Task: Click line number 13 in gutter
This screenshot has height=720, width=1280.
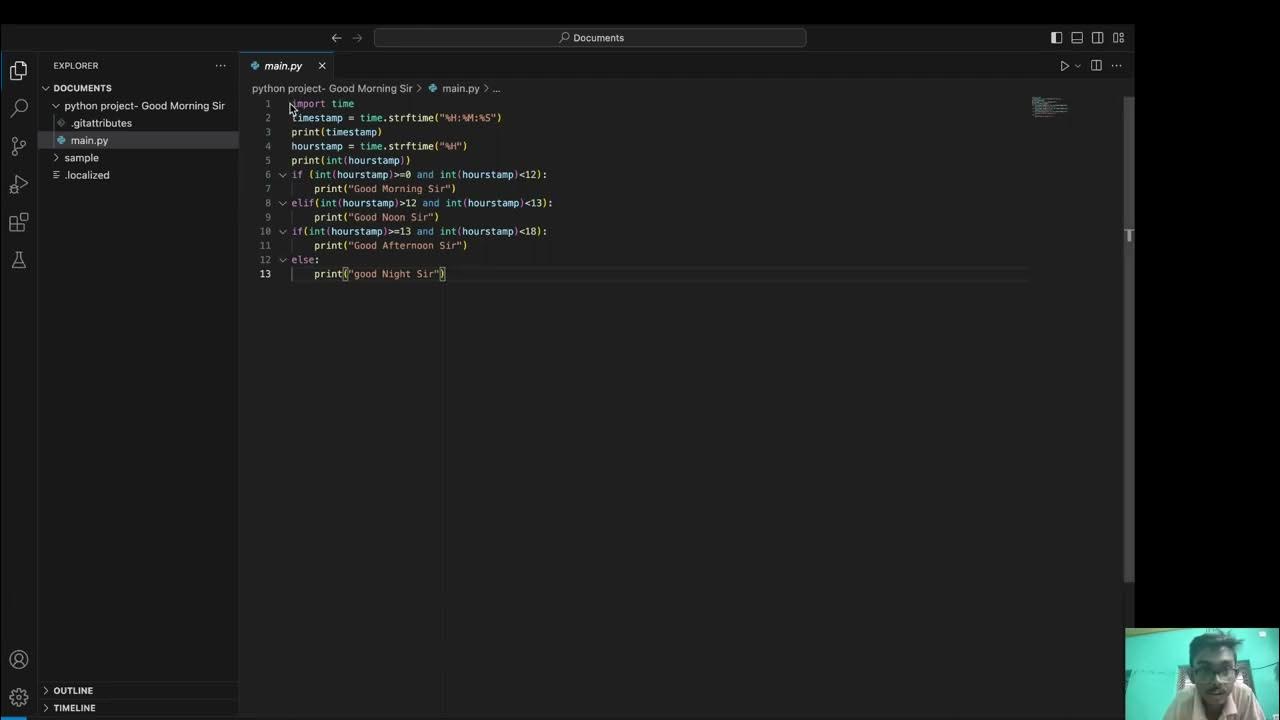Action: pos(265,274)
